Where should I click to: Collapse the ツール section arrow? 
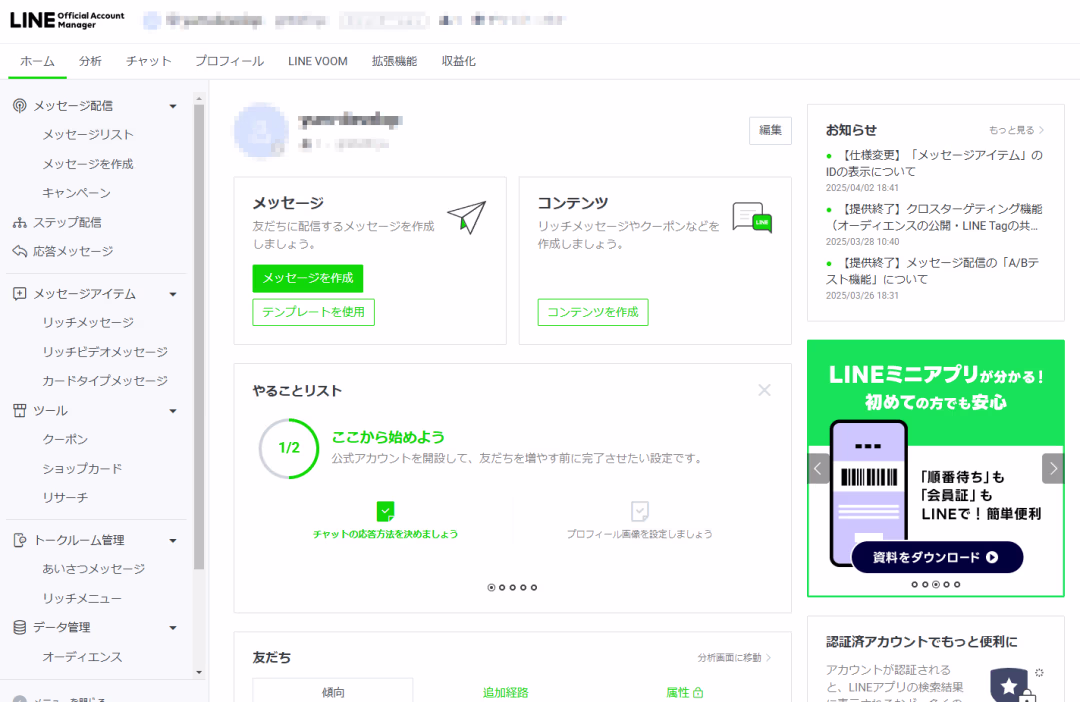point(173,411)
